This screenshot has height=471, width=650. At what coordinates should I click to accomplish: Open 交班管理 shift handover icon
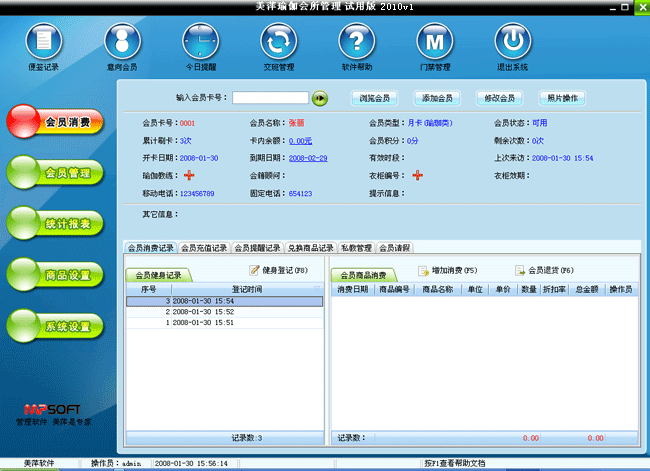click(278, 42)
